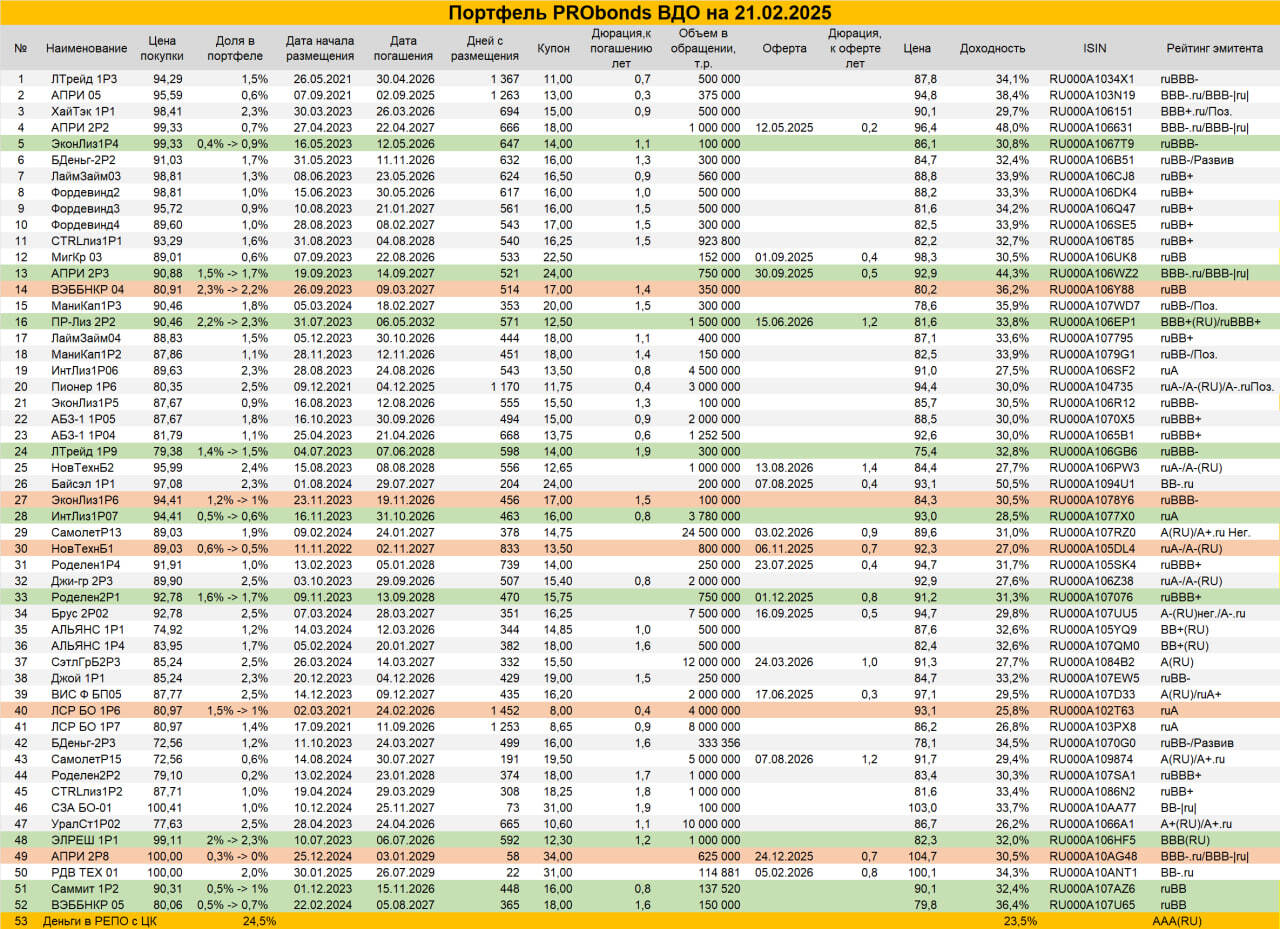
Task: Click the bond name 'СамолетР13'
Action: coord(85,532)
